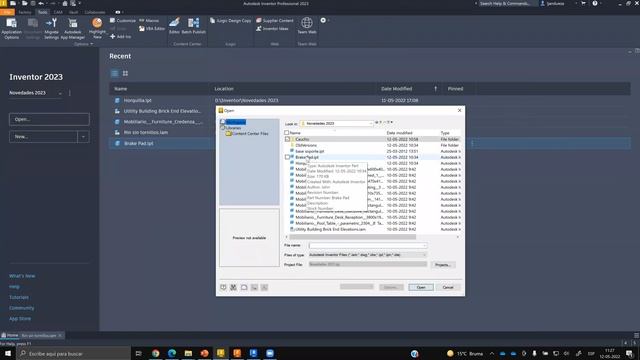640x360 pixels.
Task: Open the Macros command
Action: point(149,20)
